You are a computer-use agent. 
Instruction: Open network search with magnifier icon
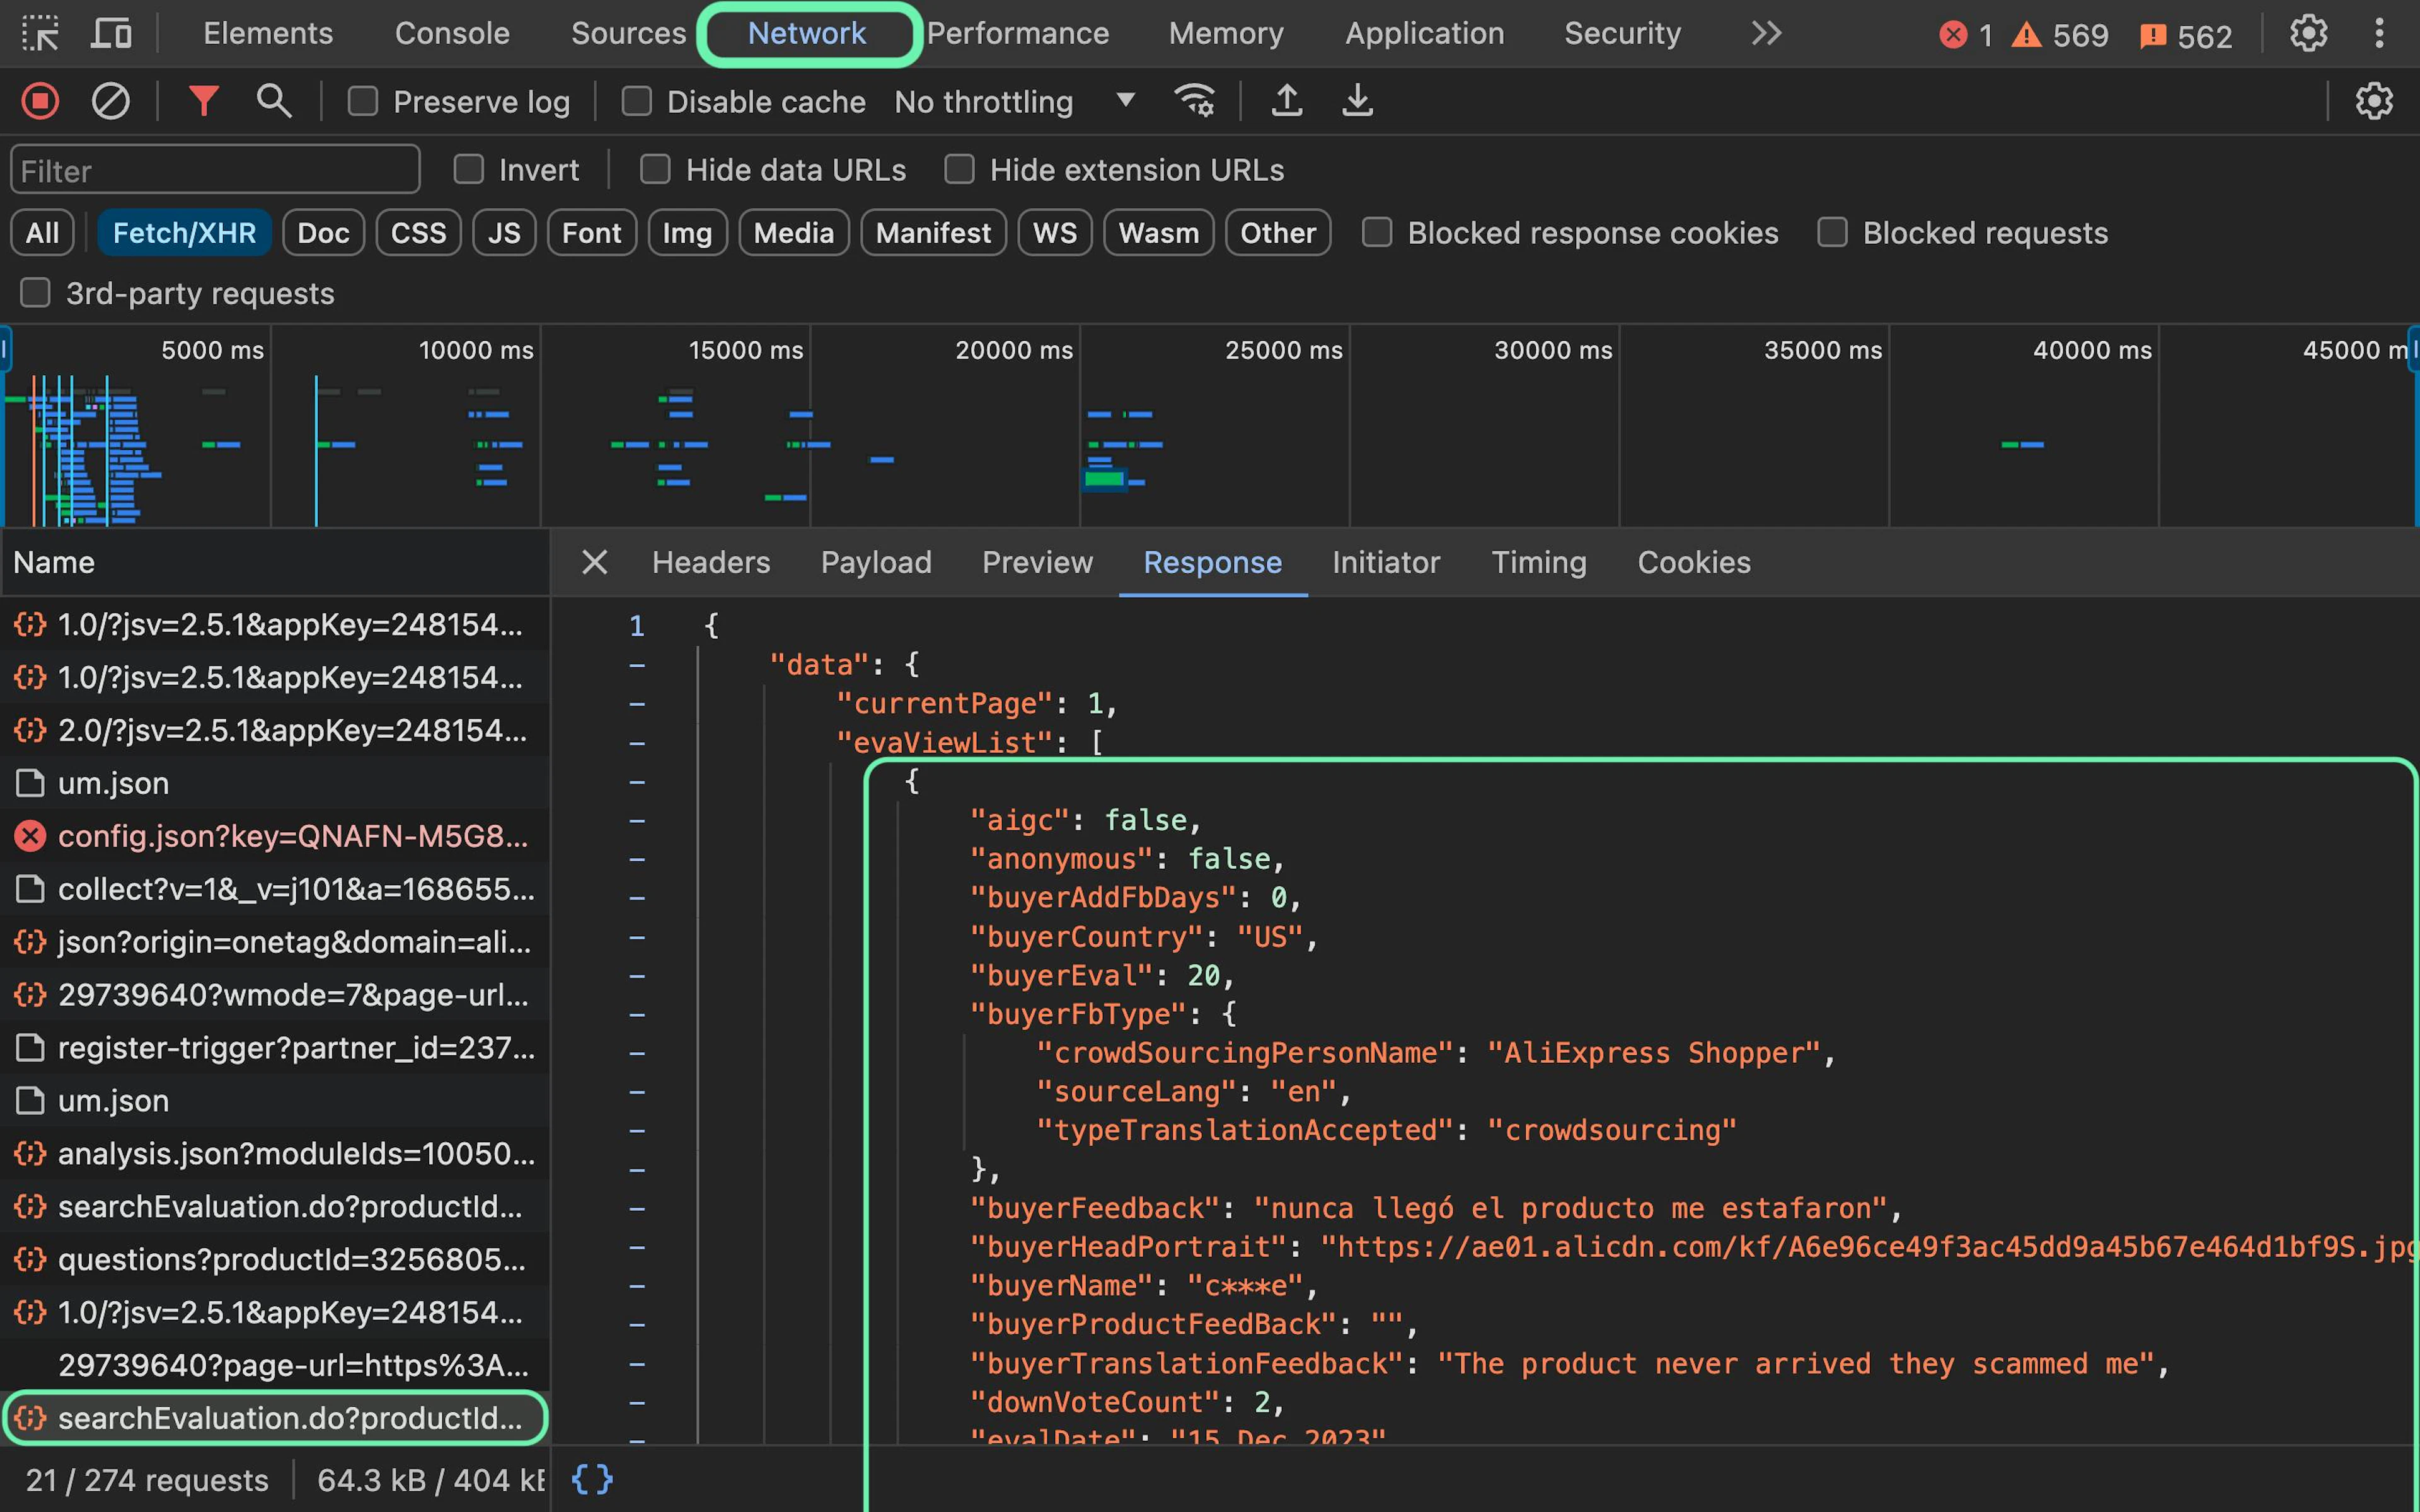[274, 101]
